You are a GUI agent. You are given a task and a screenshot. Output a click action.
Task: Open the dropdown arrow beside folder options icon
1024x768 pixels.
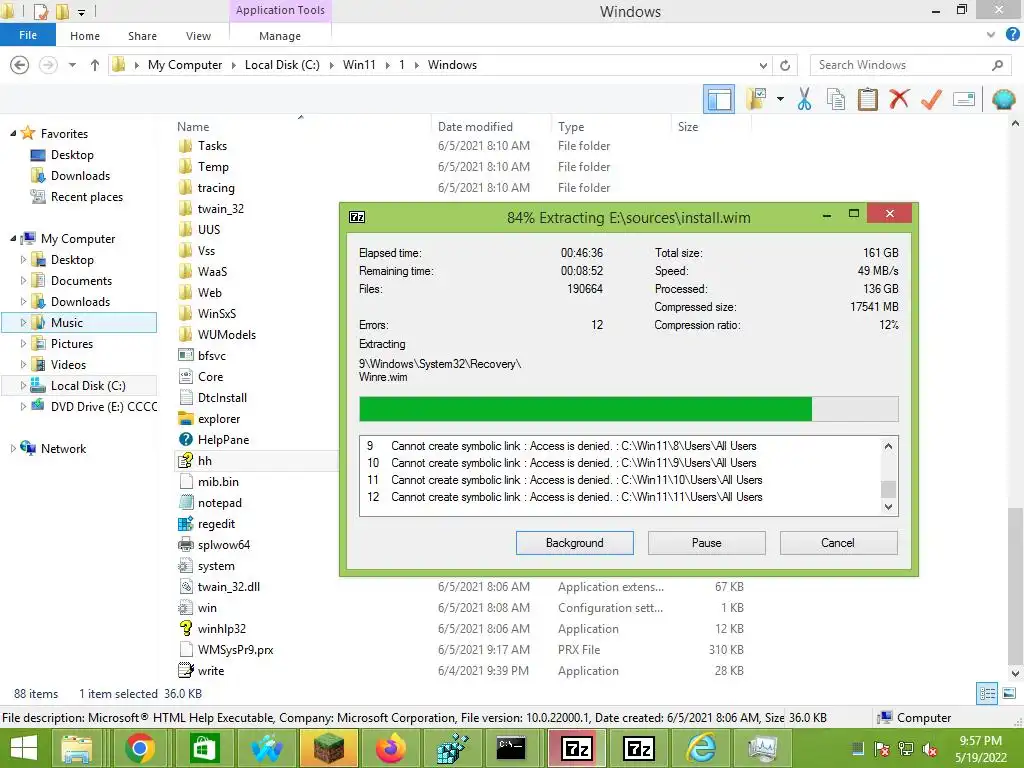click(x=780, y=100)
